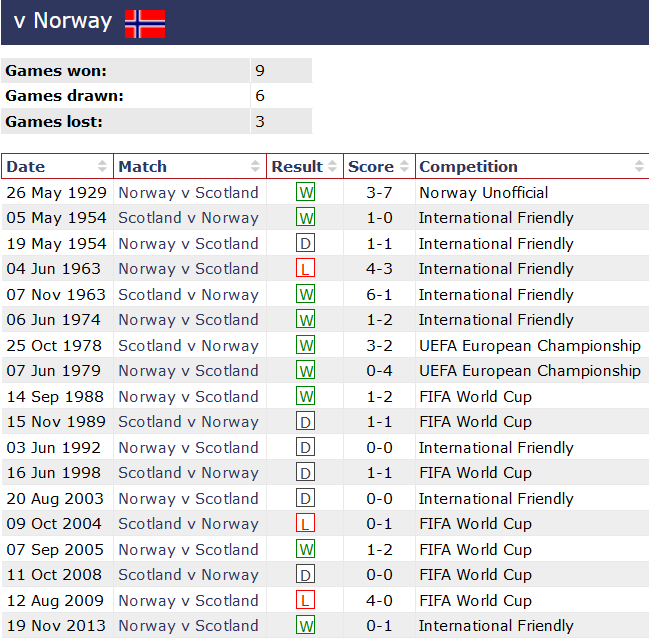This screenshot has width=649, height=640.
Task: Click the Games won value cell
Action: (x=280, y=71)
